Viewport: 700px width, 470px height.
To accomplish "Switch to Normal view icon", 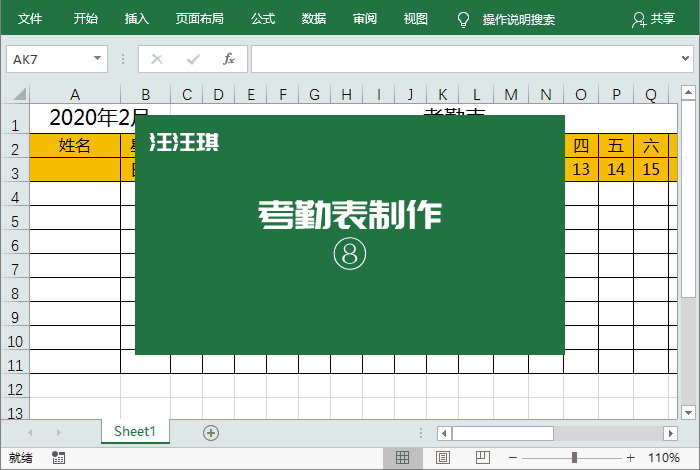I will point(402,458).
